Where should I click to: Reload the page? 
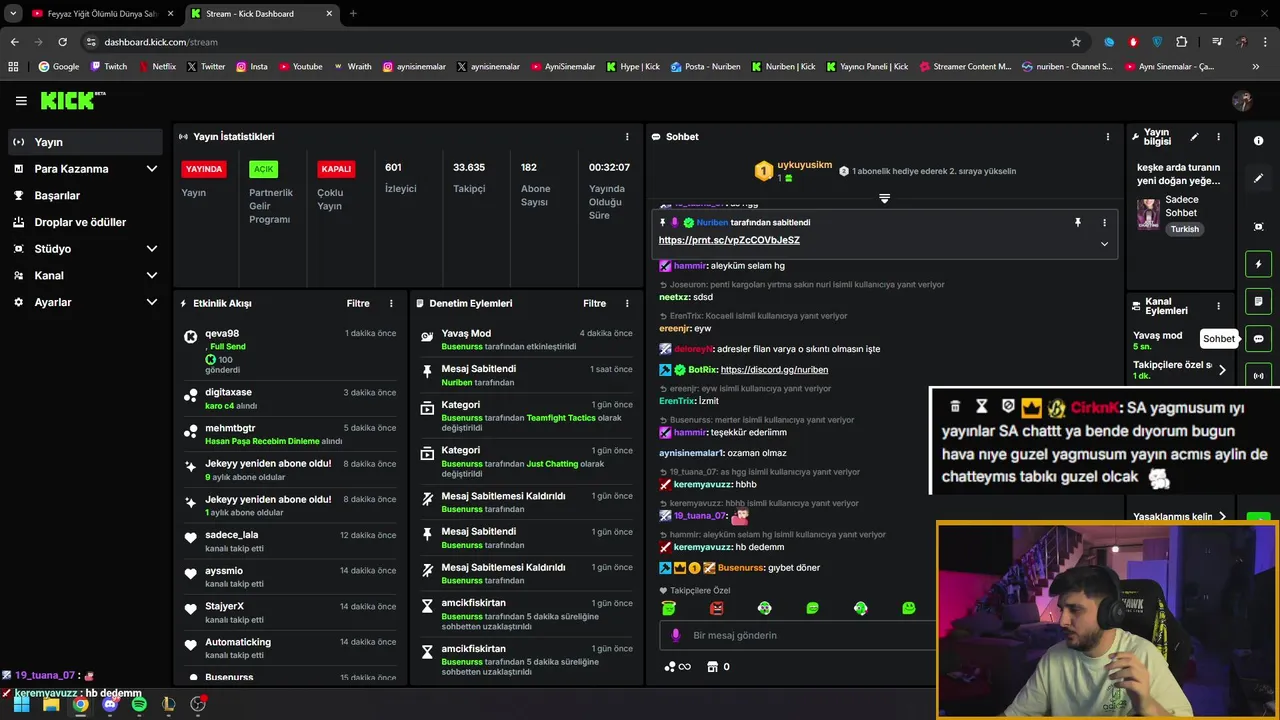click(x=62, y=42)
